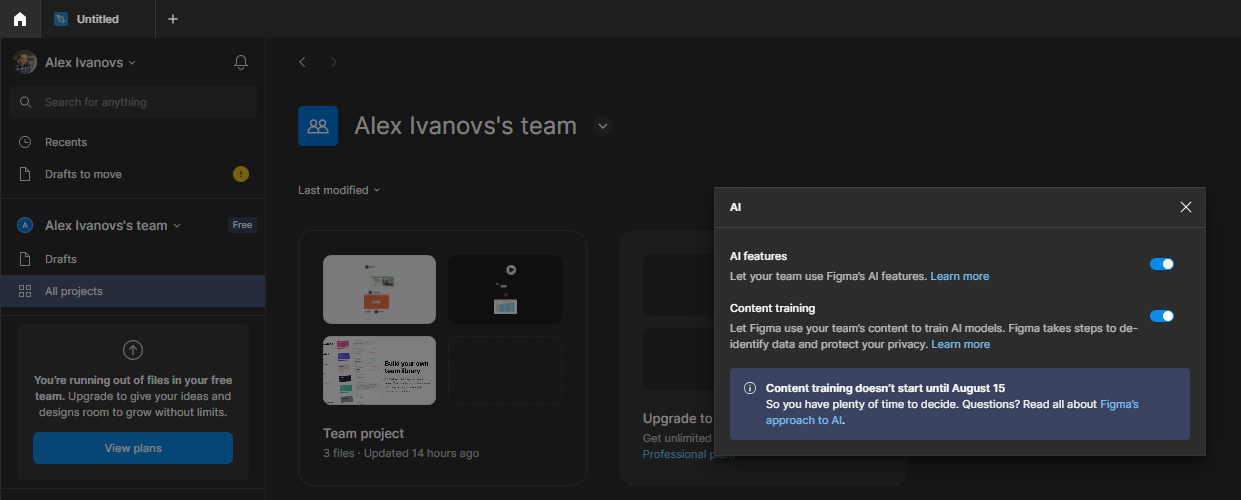Click the Recents clock icon
This screenshot has width=1241, height=500.
pos(25,142)
